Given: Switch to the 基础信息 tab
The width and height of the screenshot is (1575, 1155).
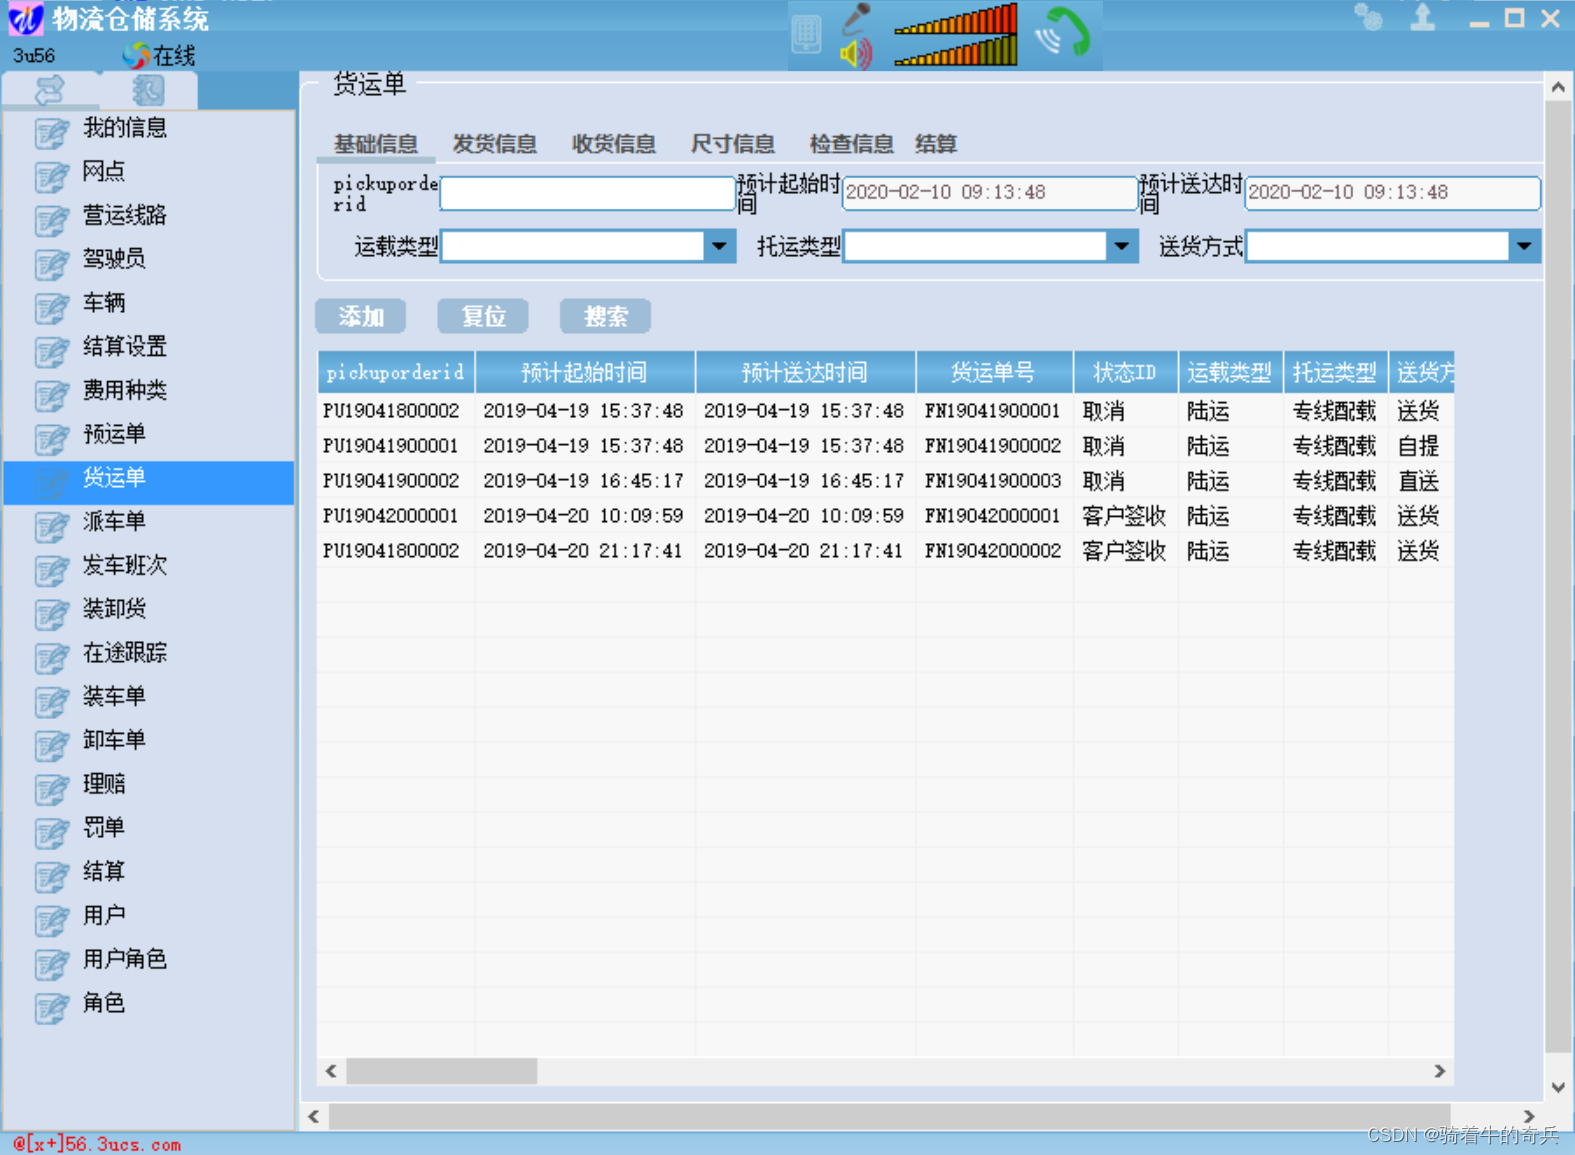Looking at the screenshot, I should pyautogui.click(x=376, y=144).
